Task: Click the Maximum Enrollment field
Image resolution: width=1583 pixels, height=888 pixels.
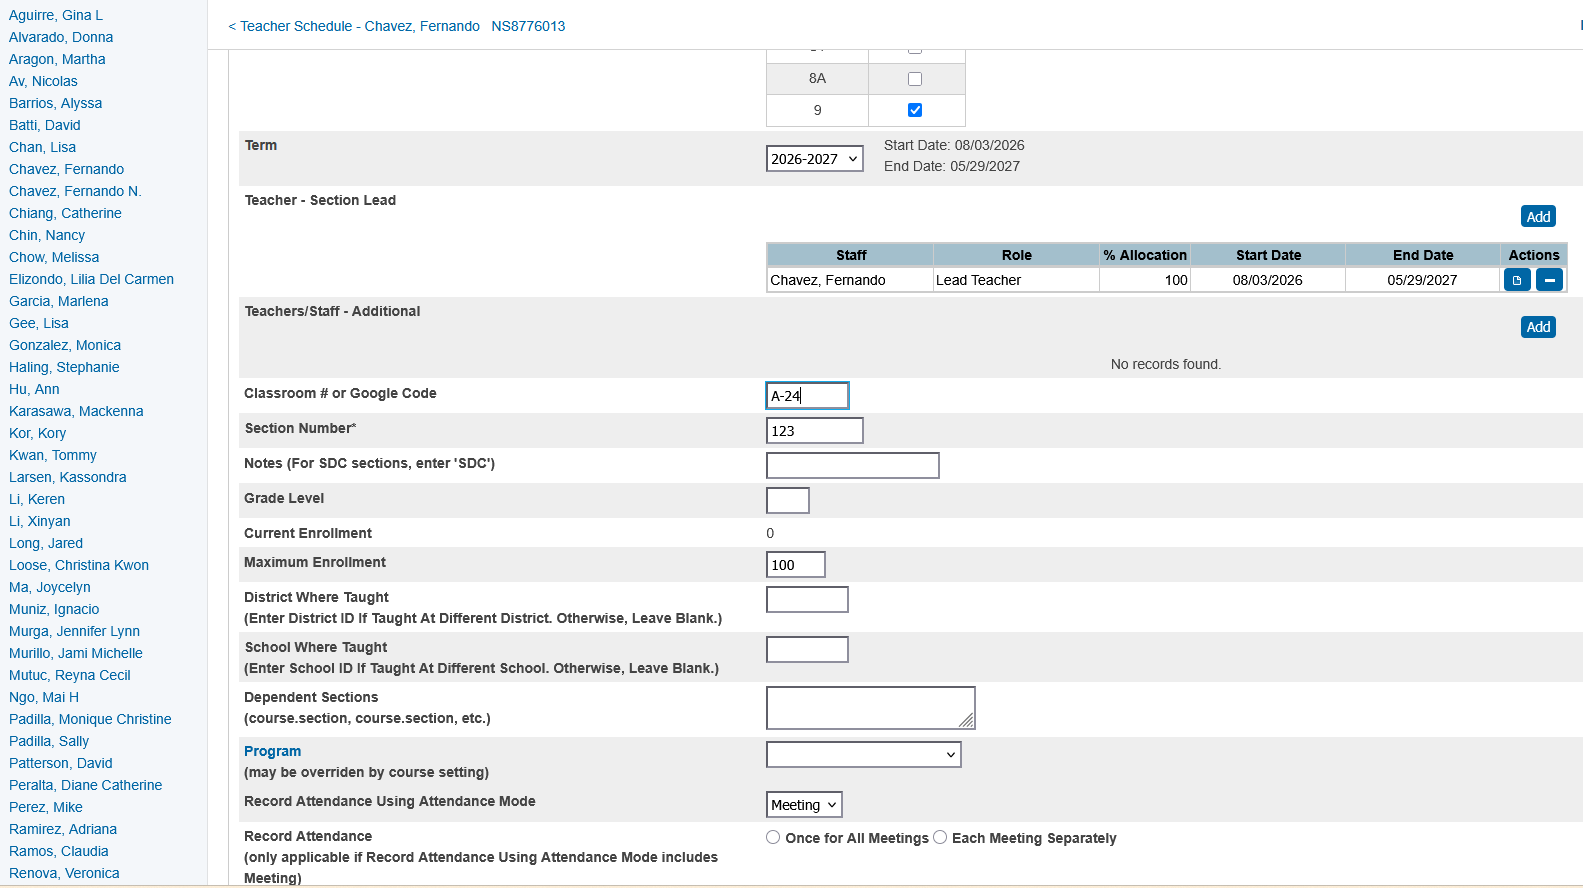Action: pos(795,565)
